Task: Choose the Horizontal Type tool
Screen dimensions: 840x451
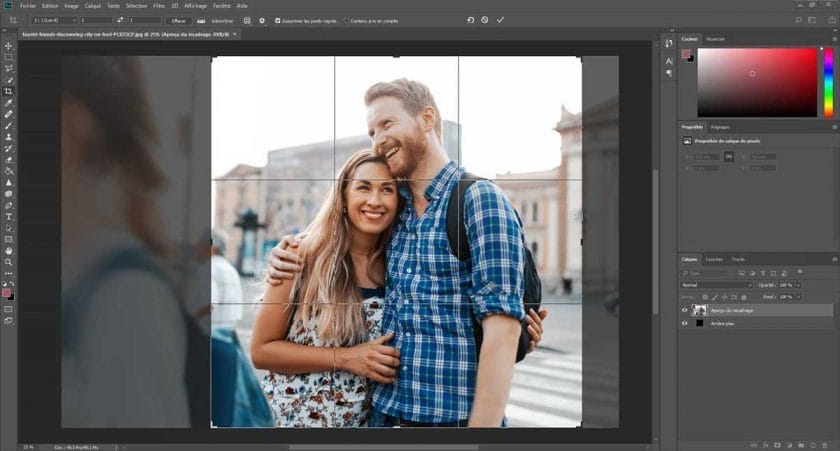Action: (9, 216)
